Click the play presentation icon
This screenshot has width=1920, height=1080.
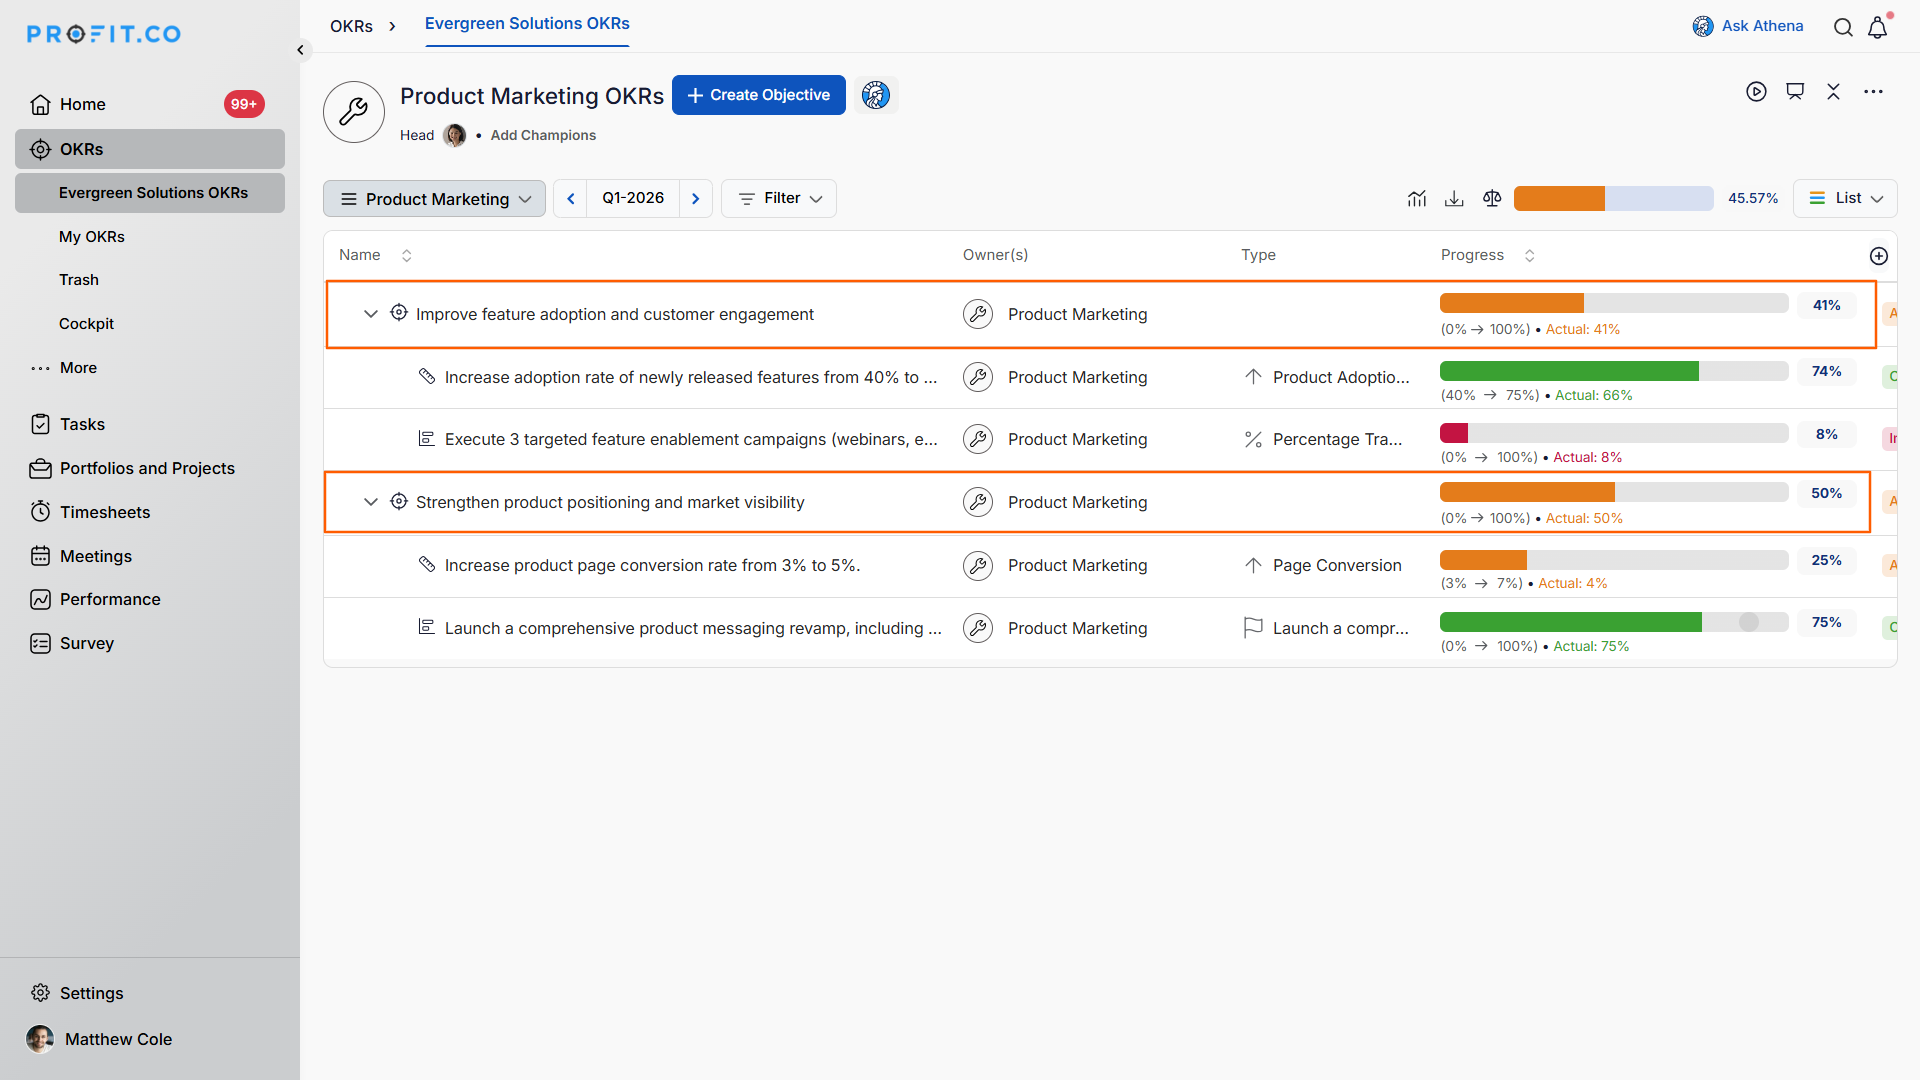click(1756, 92)
